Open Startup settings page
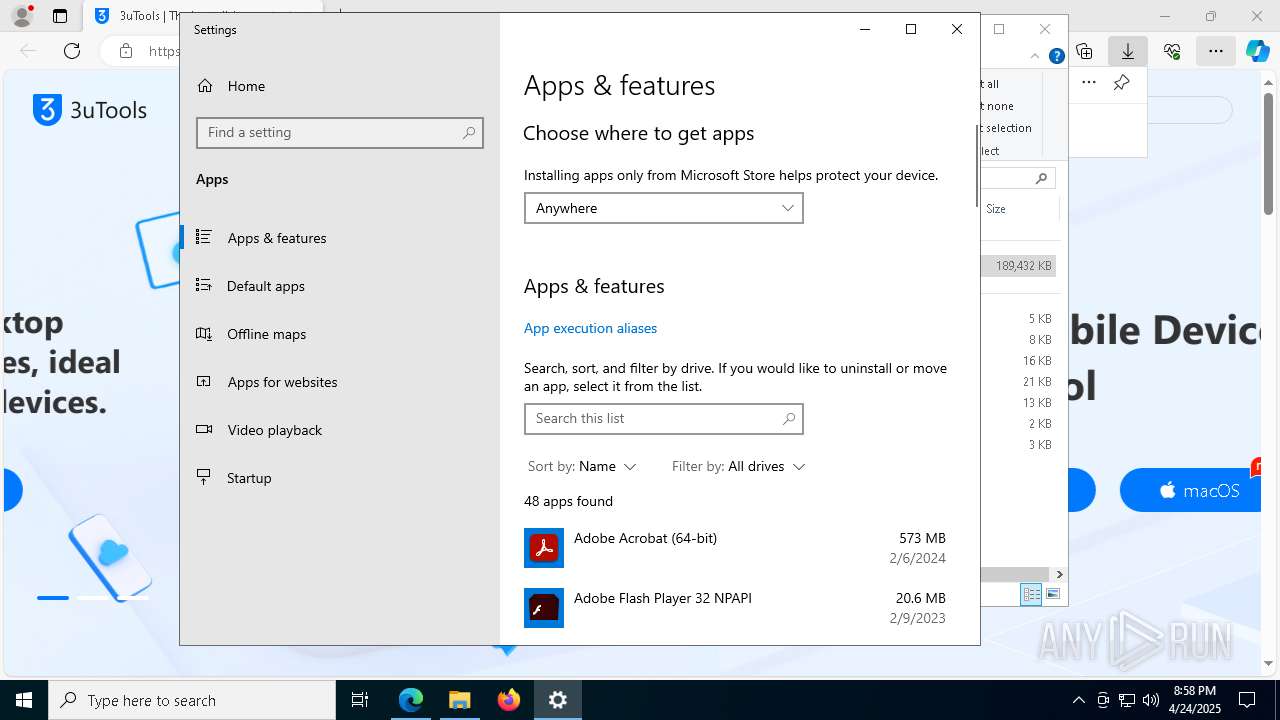Viewport: 1280px width, 720px height. tap(249, 478)
